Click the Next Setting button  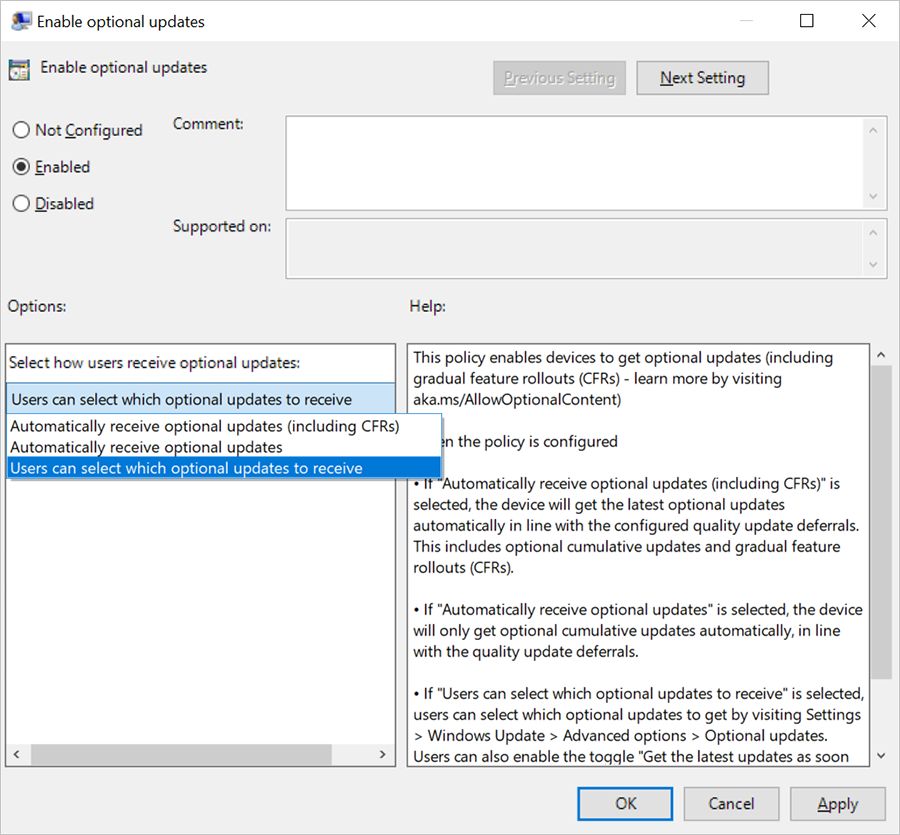pos(702,77)
